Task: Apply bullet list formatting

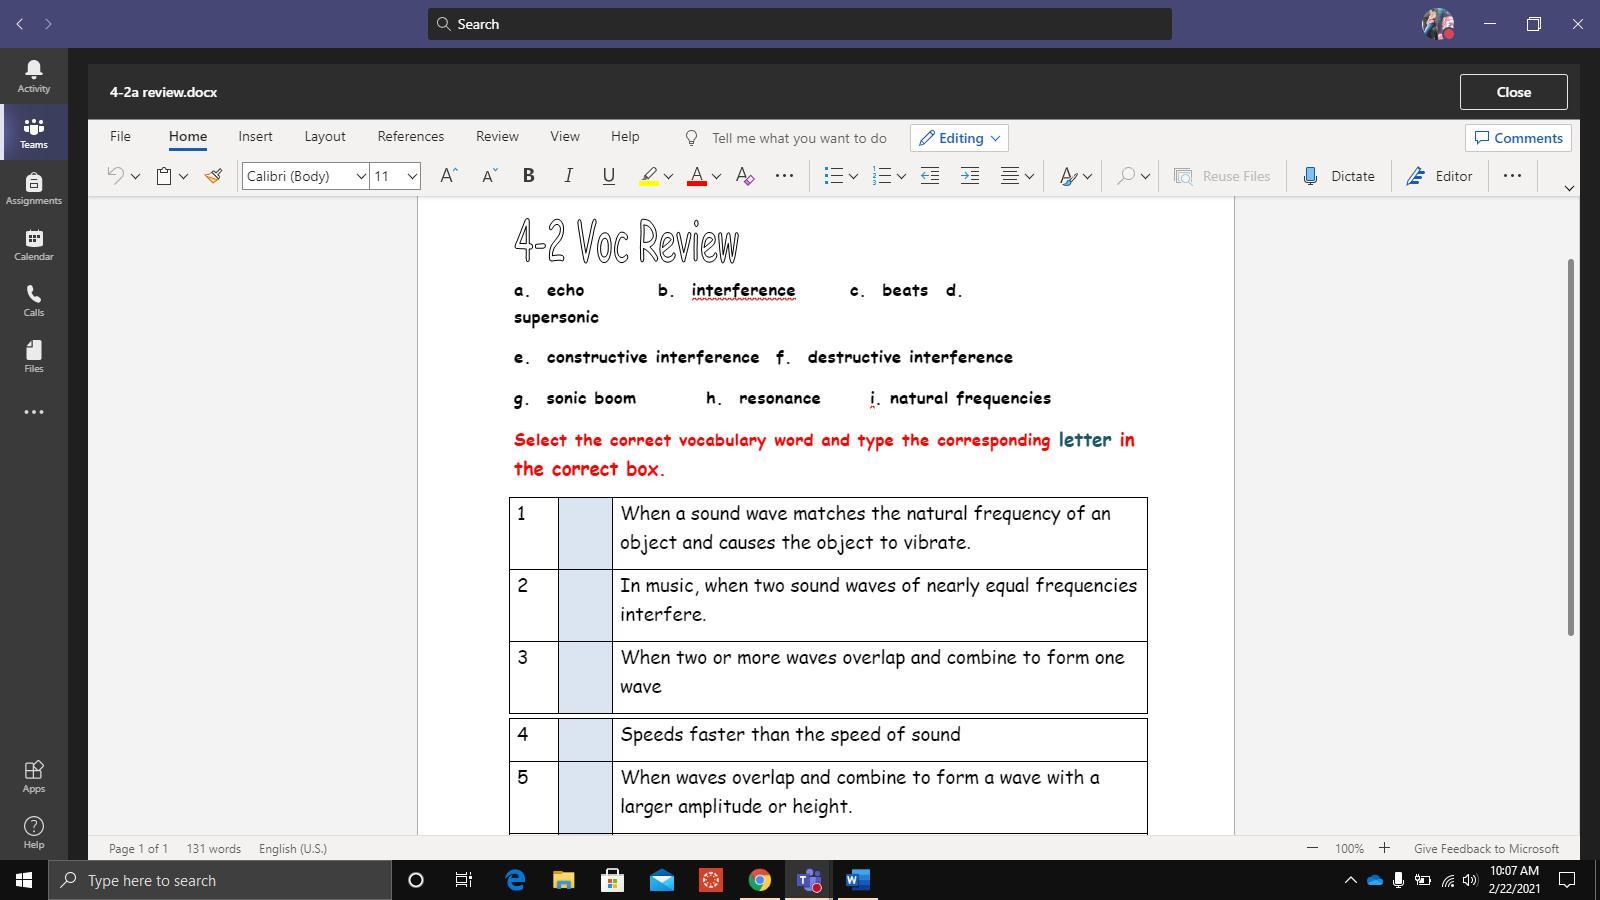Action: click(833, 176)
